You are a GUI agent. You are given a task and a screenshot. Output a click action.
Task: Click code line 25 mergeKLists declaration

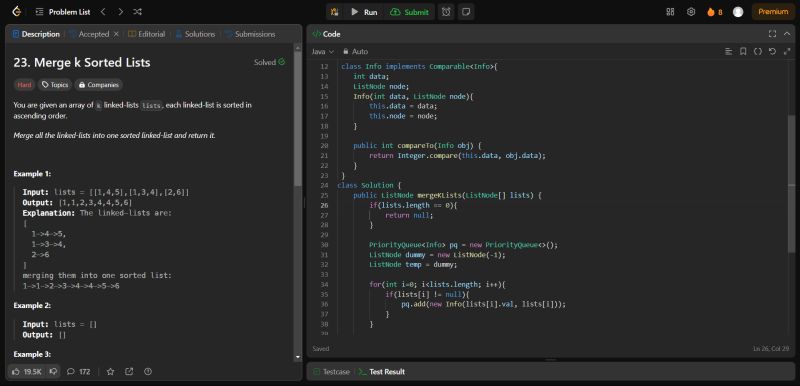[446, 195]
